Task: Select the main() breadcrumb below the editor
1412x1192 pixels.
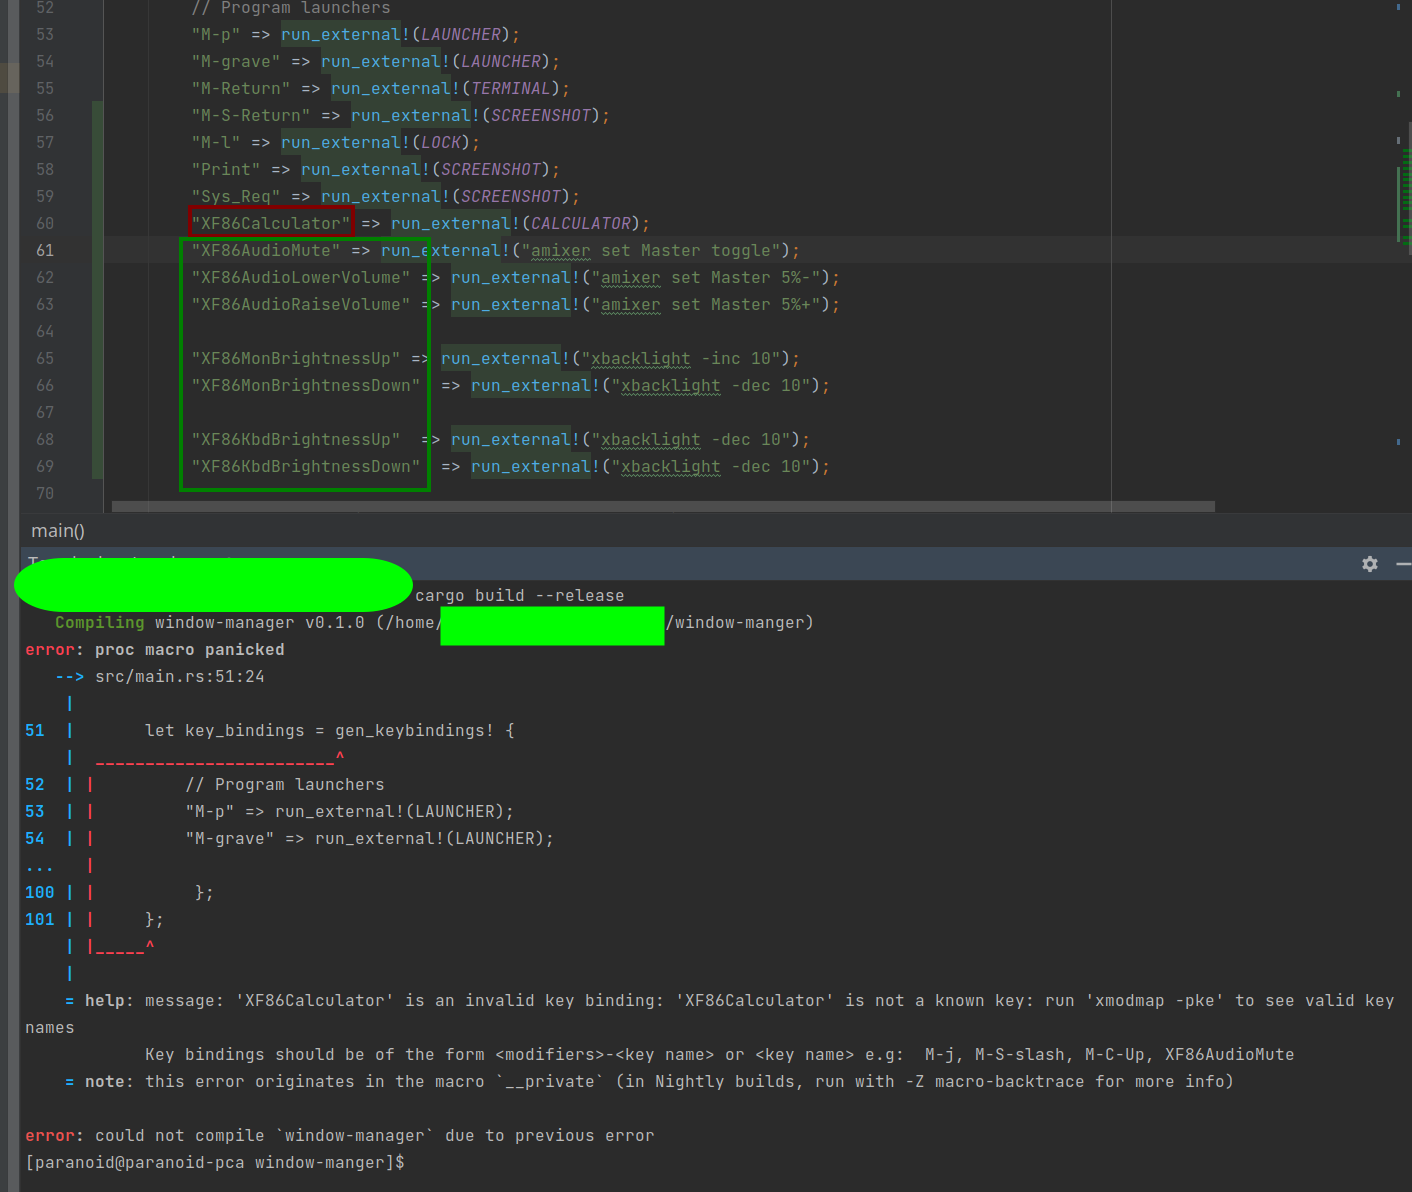Action: click(58, 531)
